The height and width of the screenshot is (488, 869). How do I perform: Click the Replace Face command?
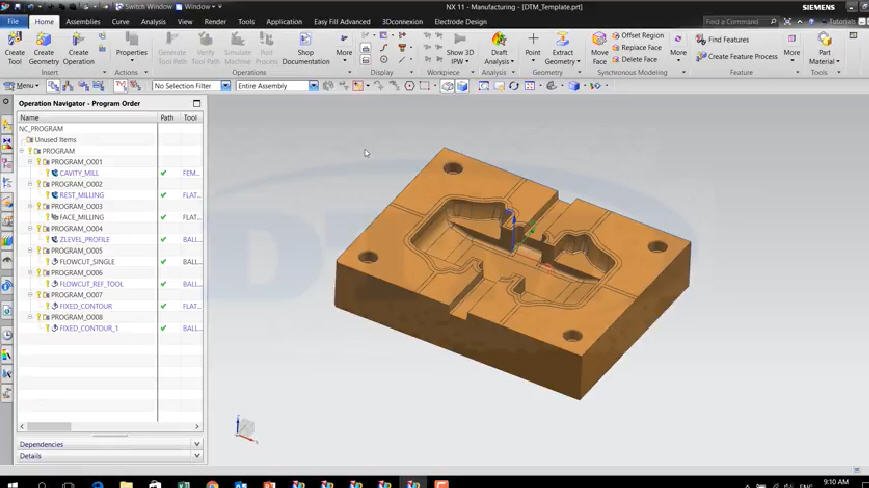(x=637, y=47)
